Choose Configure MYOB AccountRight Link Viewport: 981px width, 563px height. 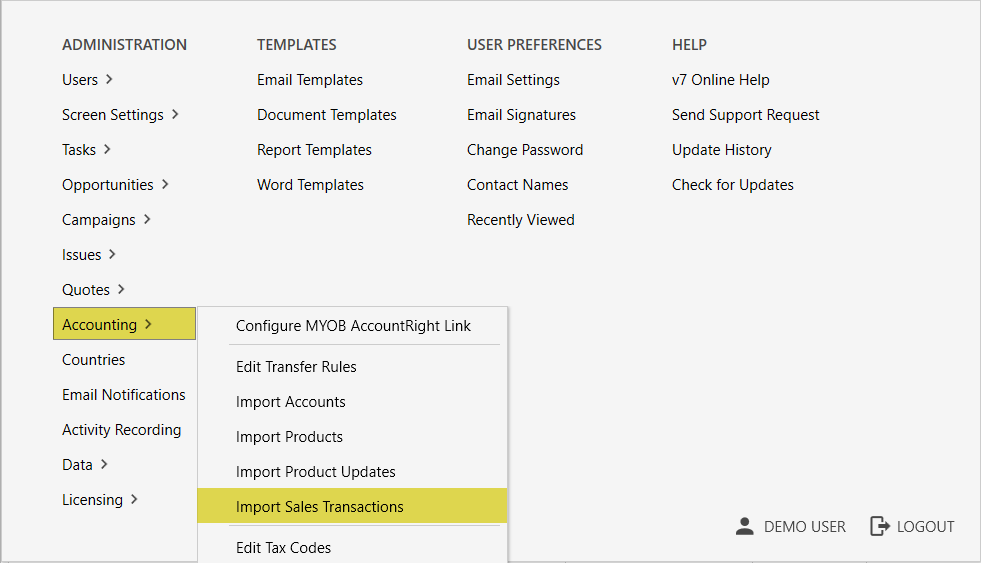(x=353, y=326)
